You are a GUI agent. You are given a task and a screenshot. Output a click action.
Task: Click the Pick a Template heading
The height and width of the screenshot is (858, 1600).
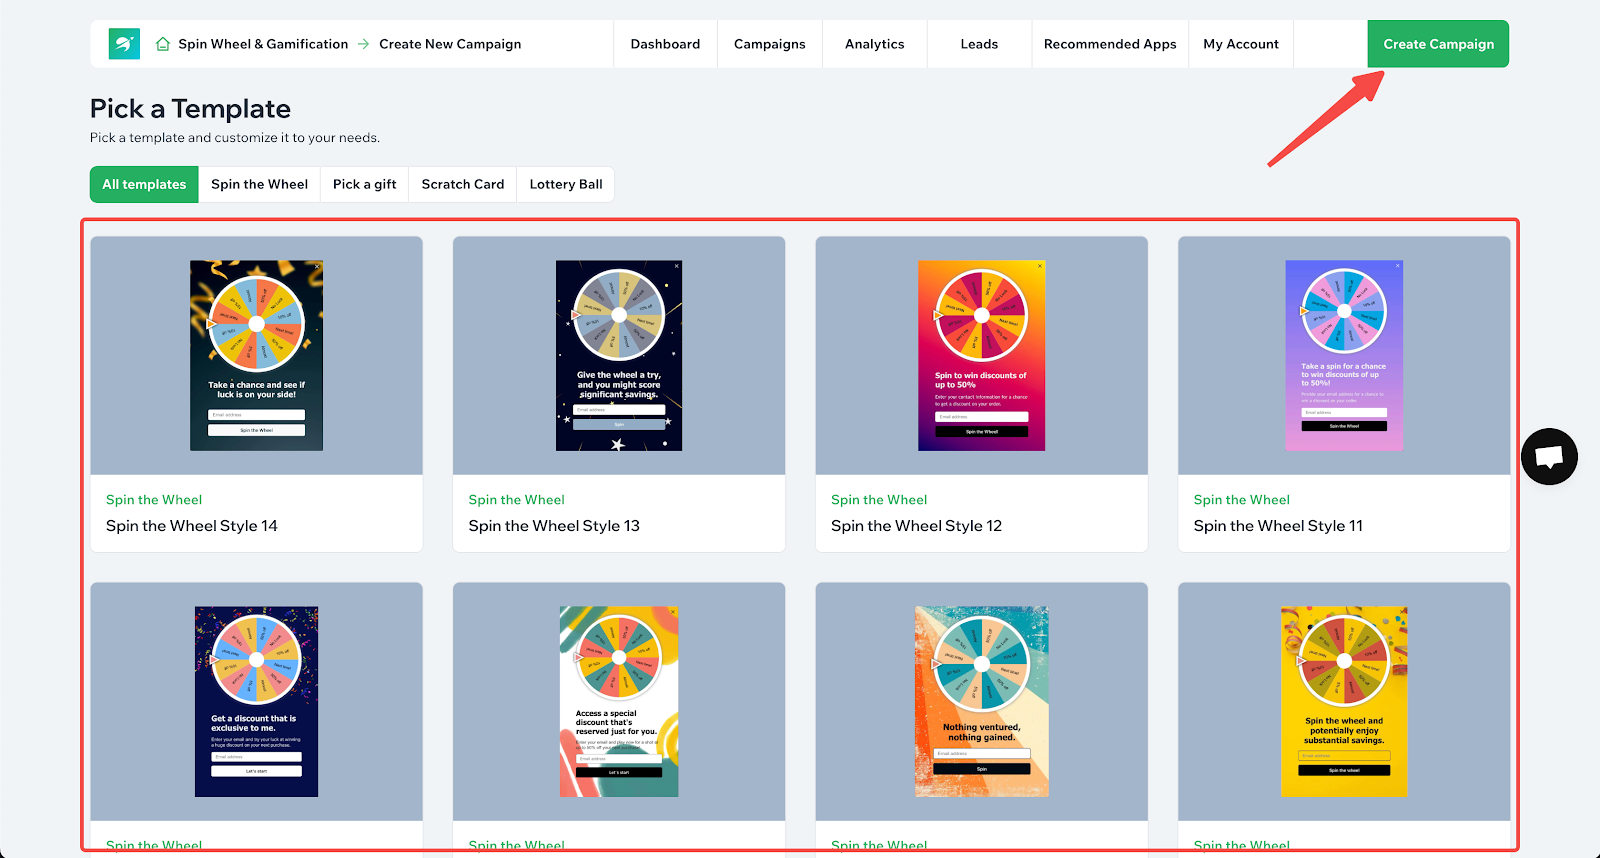pyautogui.click(x=190, y=109)
